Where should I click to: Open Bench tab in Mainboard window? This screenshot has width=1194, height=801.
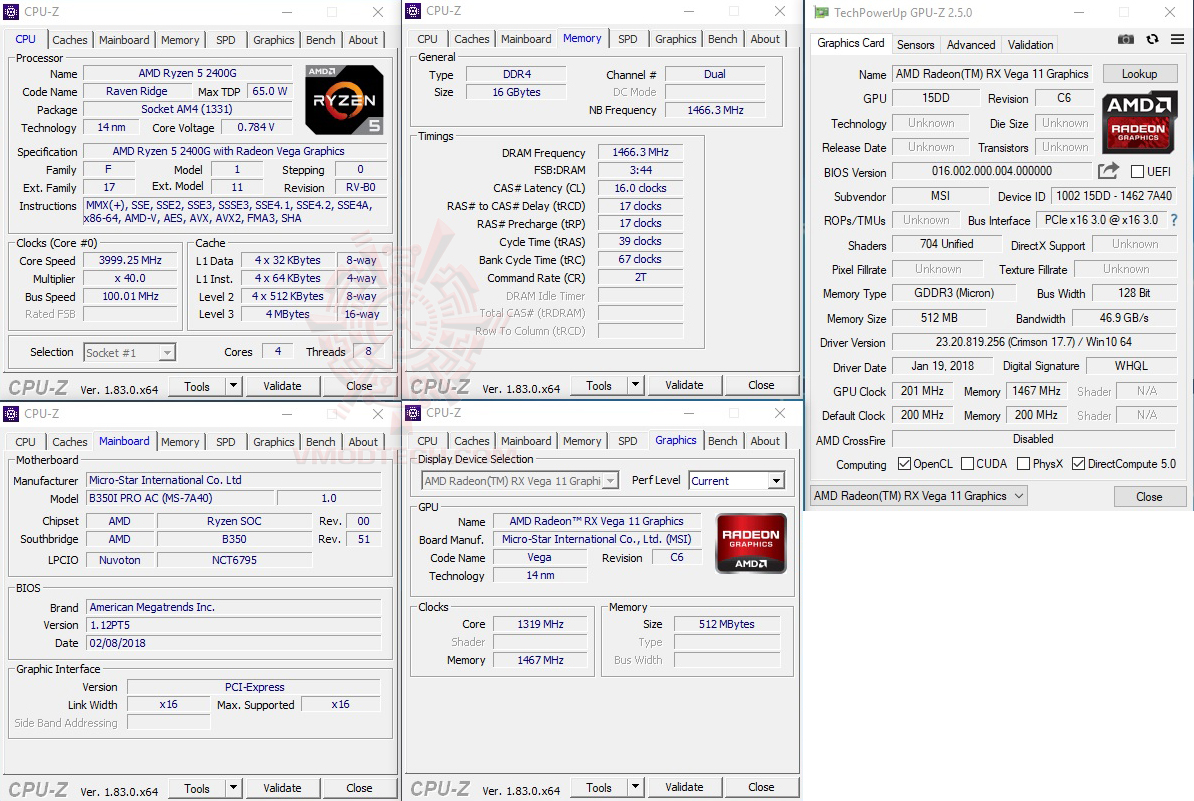tap(321, 442)
